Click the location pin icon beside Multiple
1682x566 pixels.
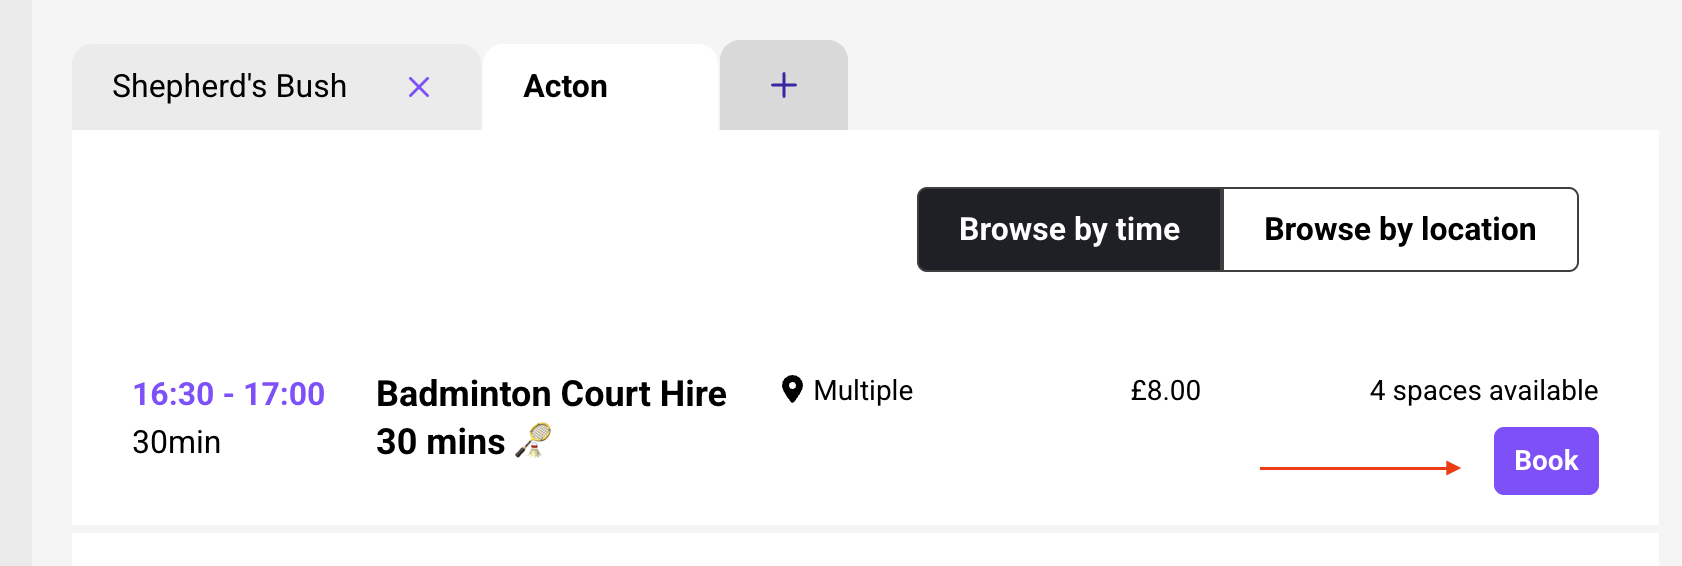coord(792,389)
